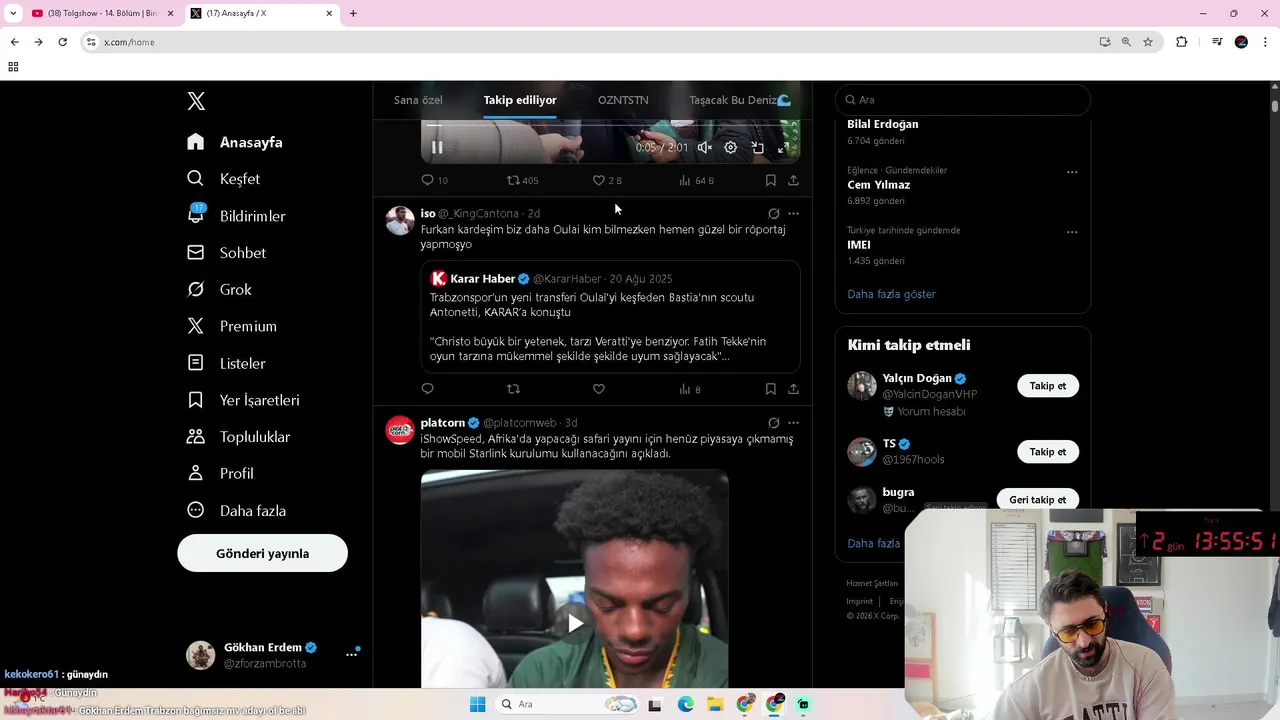This screenshot has height=720, width=1280.
Task: Open Profil in the sidebar
Action: 221,474
